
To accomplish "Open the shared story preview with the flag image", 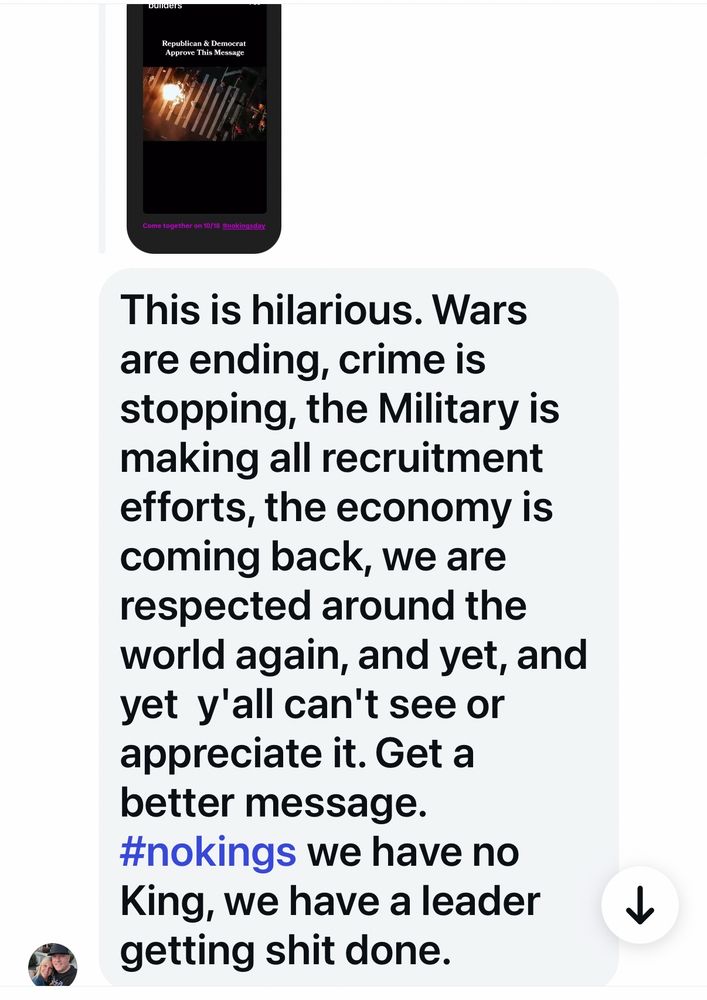I will tap(204, 128).
